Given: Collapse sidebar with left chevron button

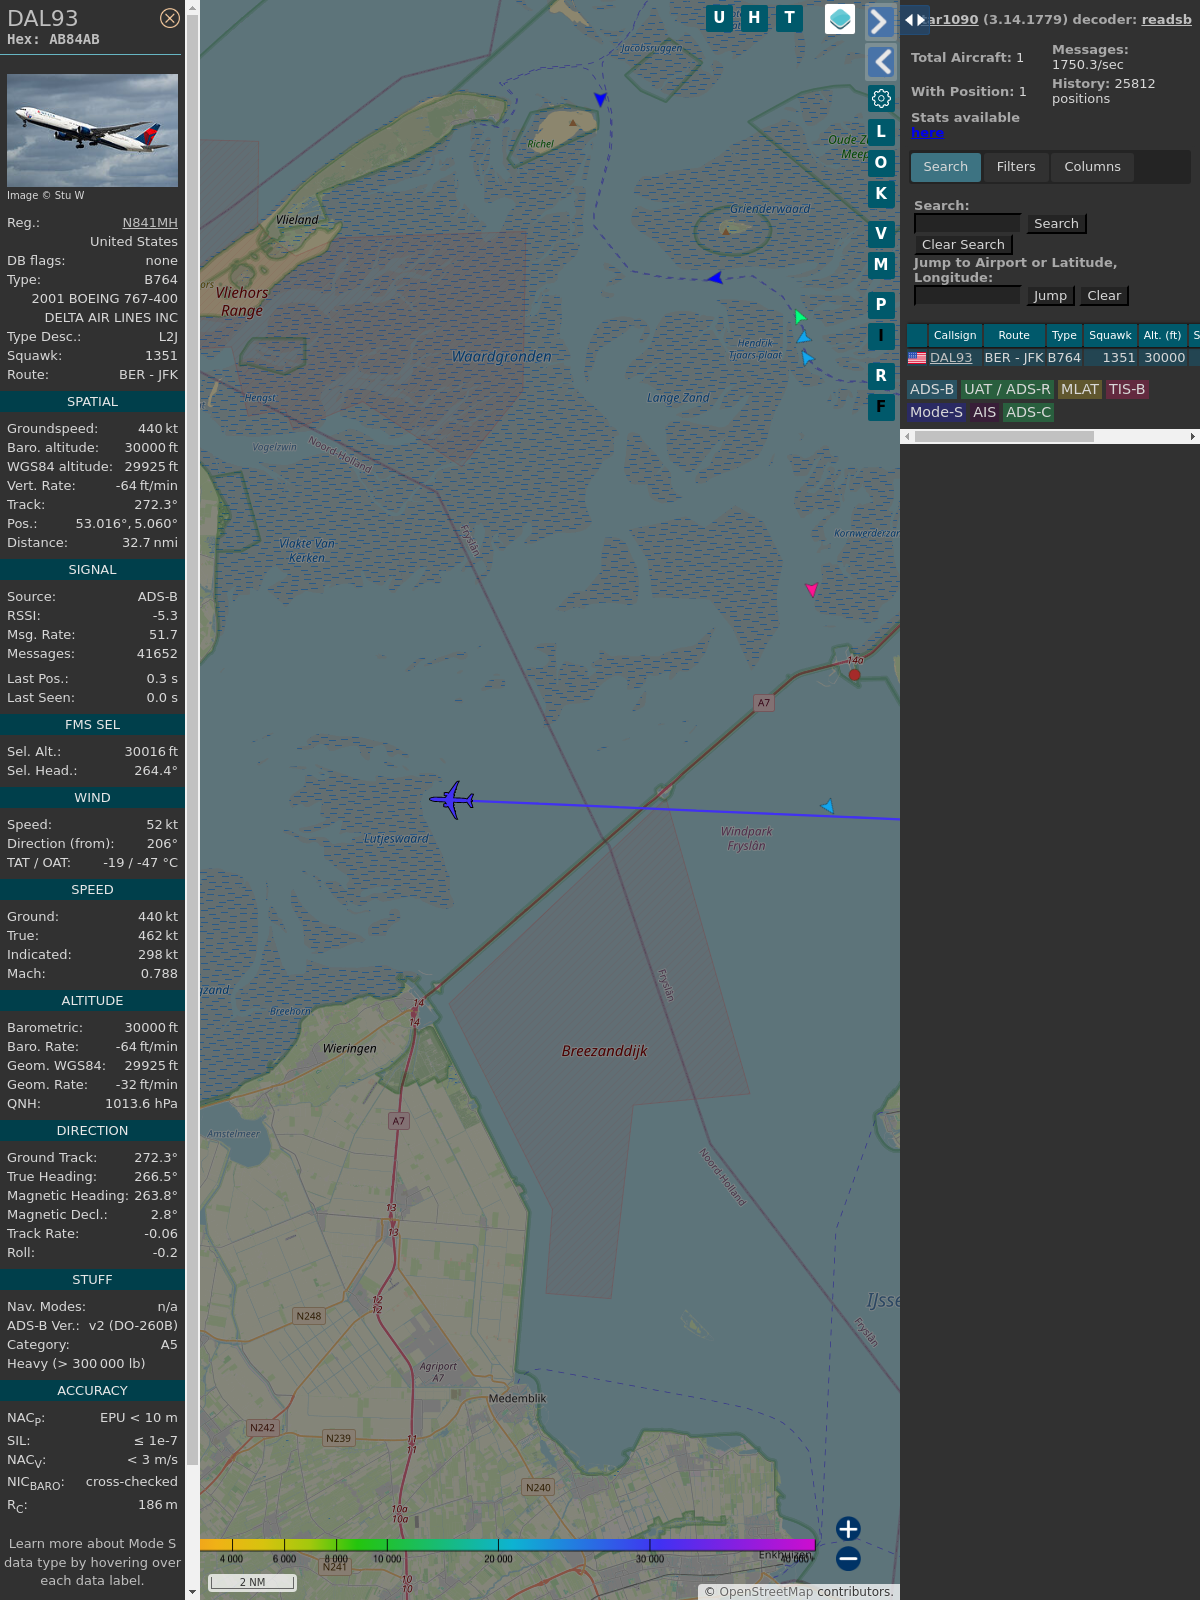Looking at the screenshot, I should 881,62.
